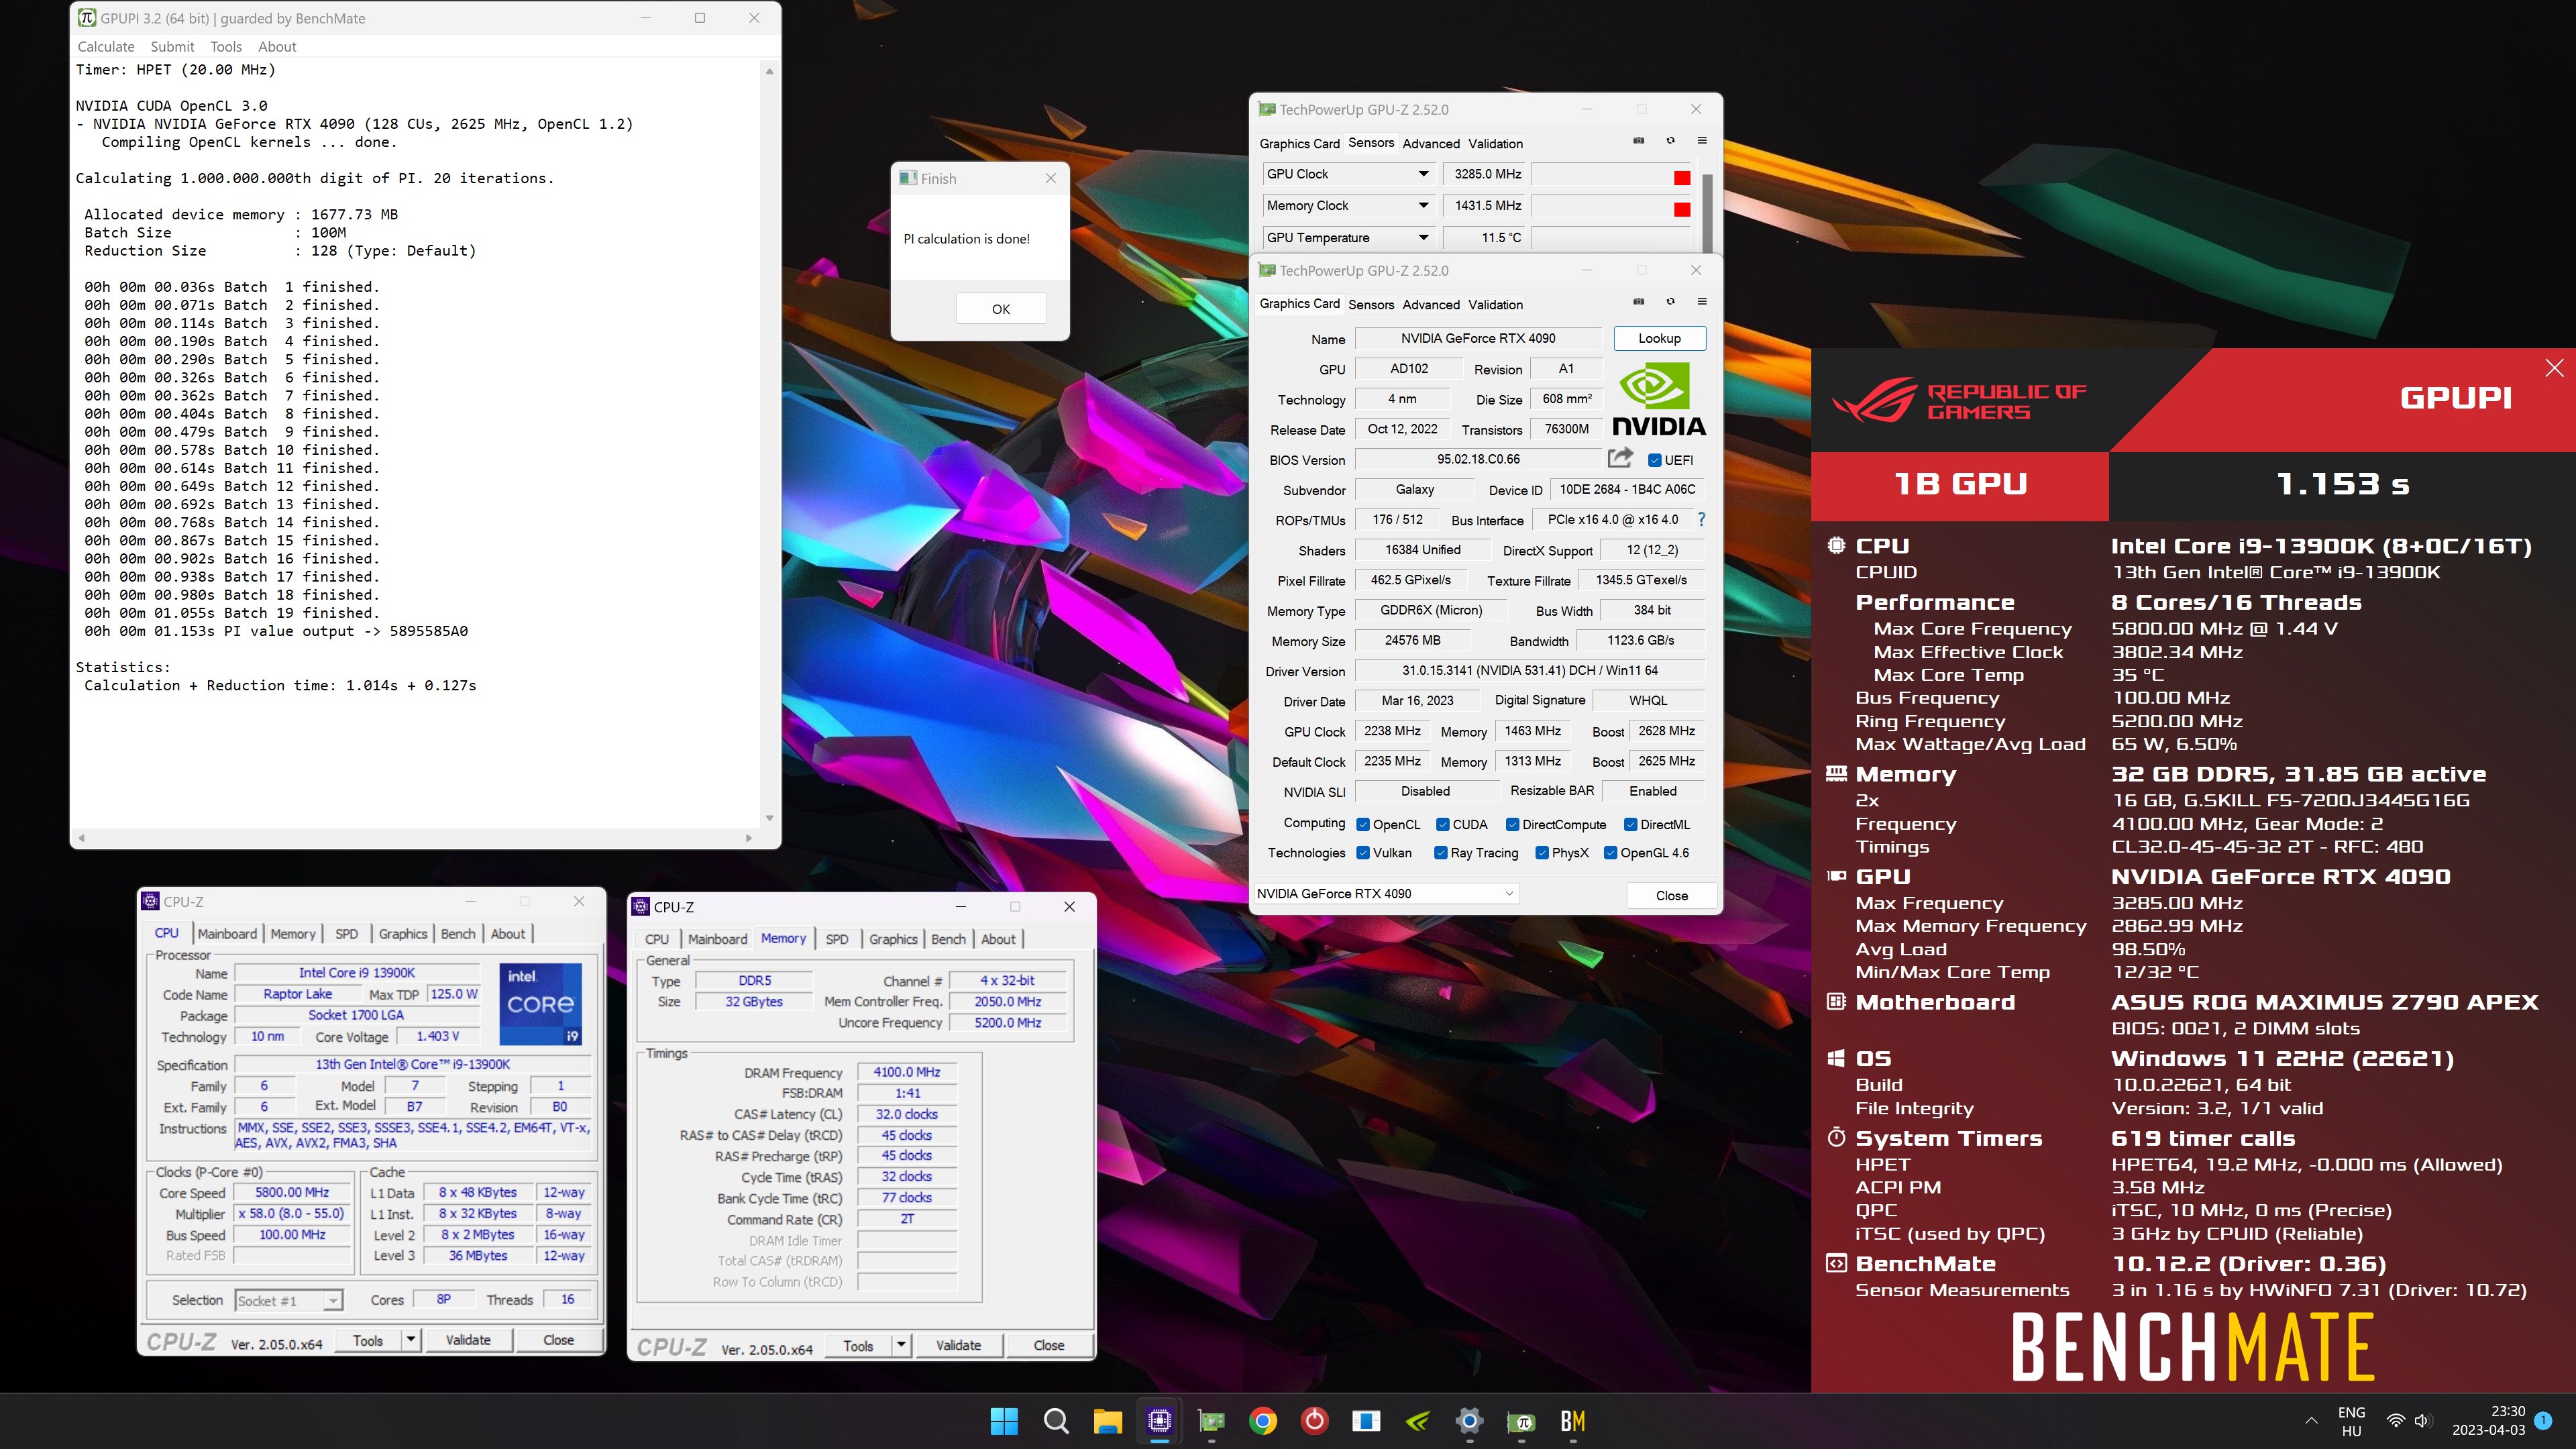Click the GPU Temperature sensor graph bar
This screenshot has height=1449, width=2576.
click(1611, 238)
